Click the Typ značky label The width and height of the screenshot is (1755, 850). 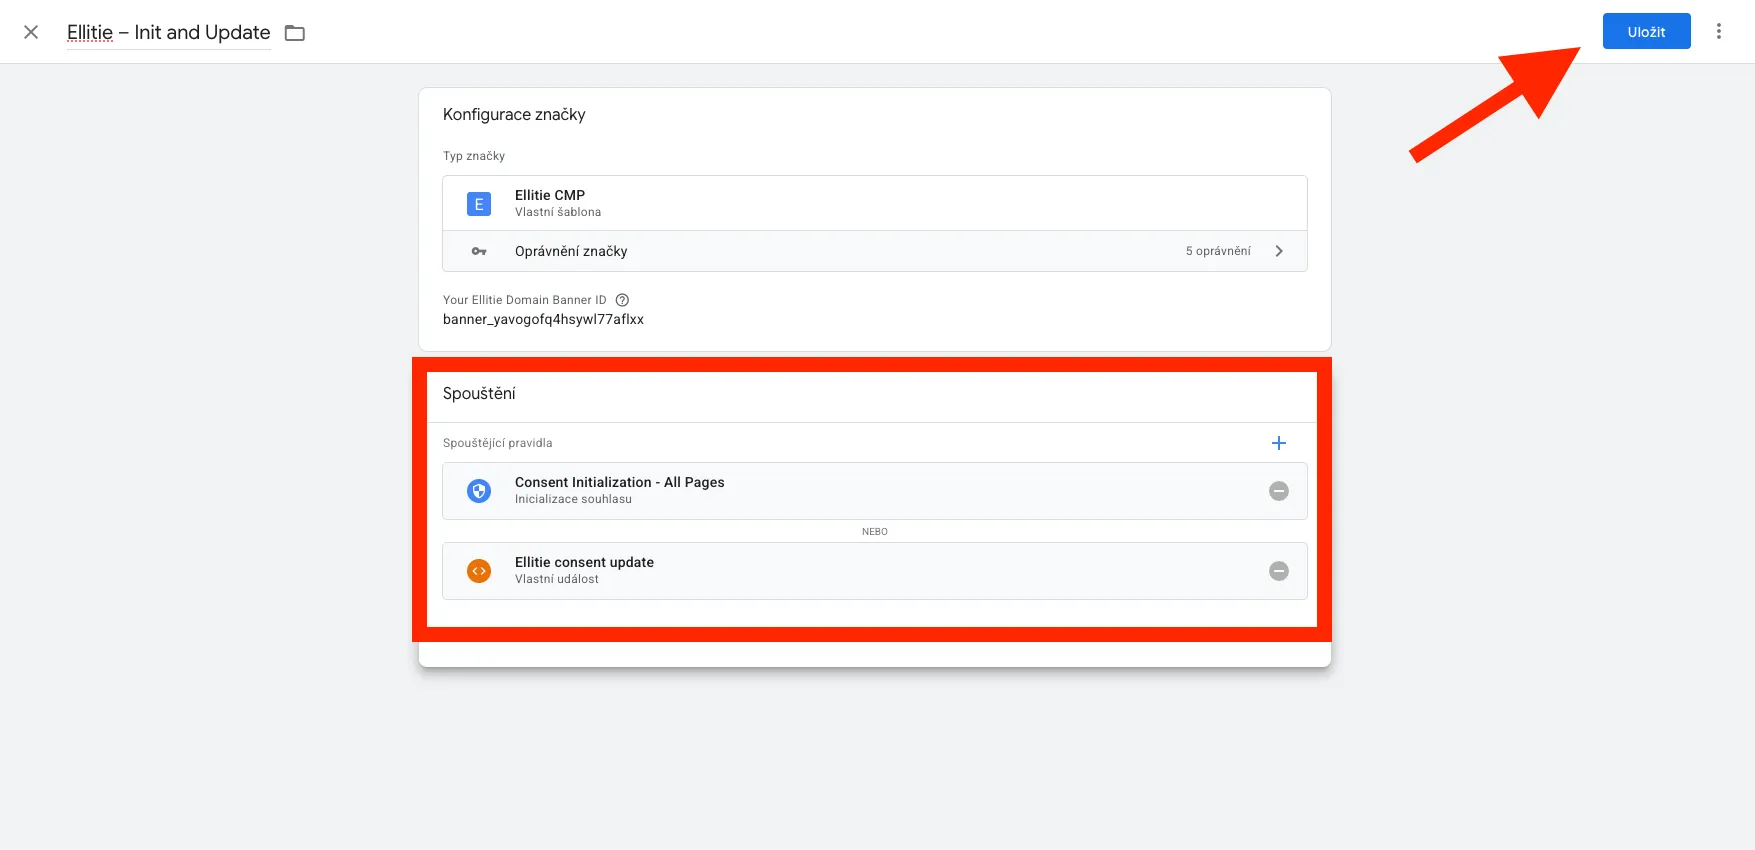pos(474,156)
